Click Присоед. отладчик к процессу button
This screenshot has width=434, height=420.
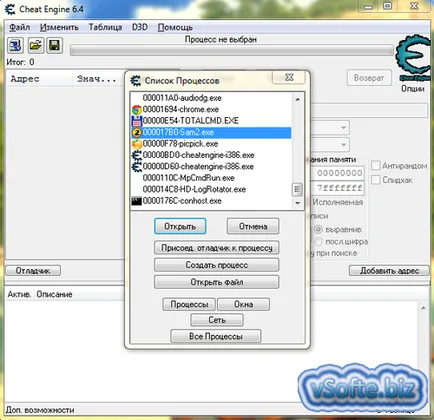(217, 248)
